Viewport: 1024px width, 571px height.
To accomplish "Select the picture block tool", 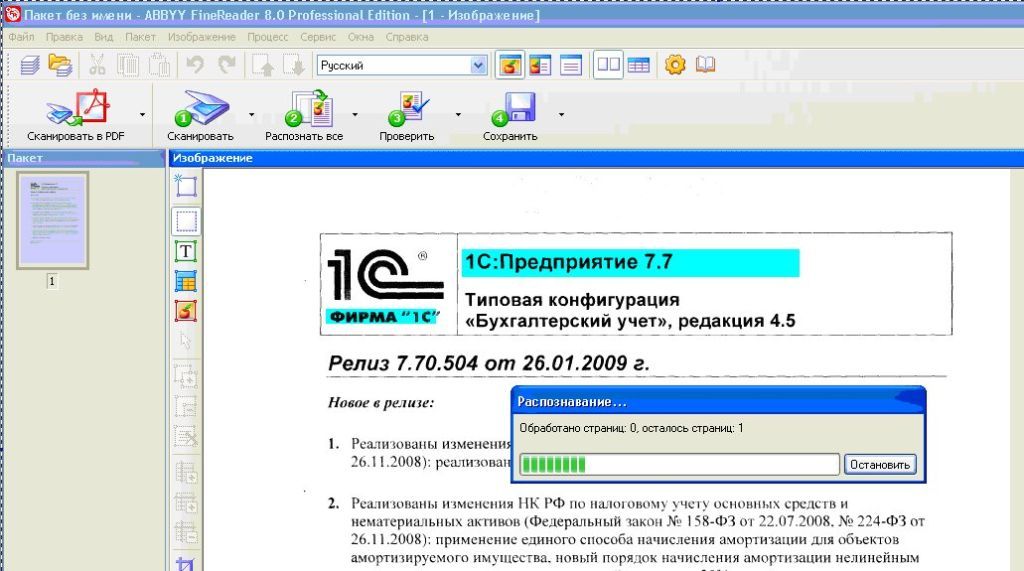I will 186,311.
